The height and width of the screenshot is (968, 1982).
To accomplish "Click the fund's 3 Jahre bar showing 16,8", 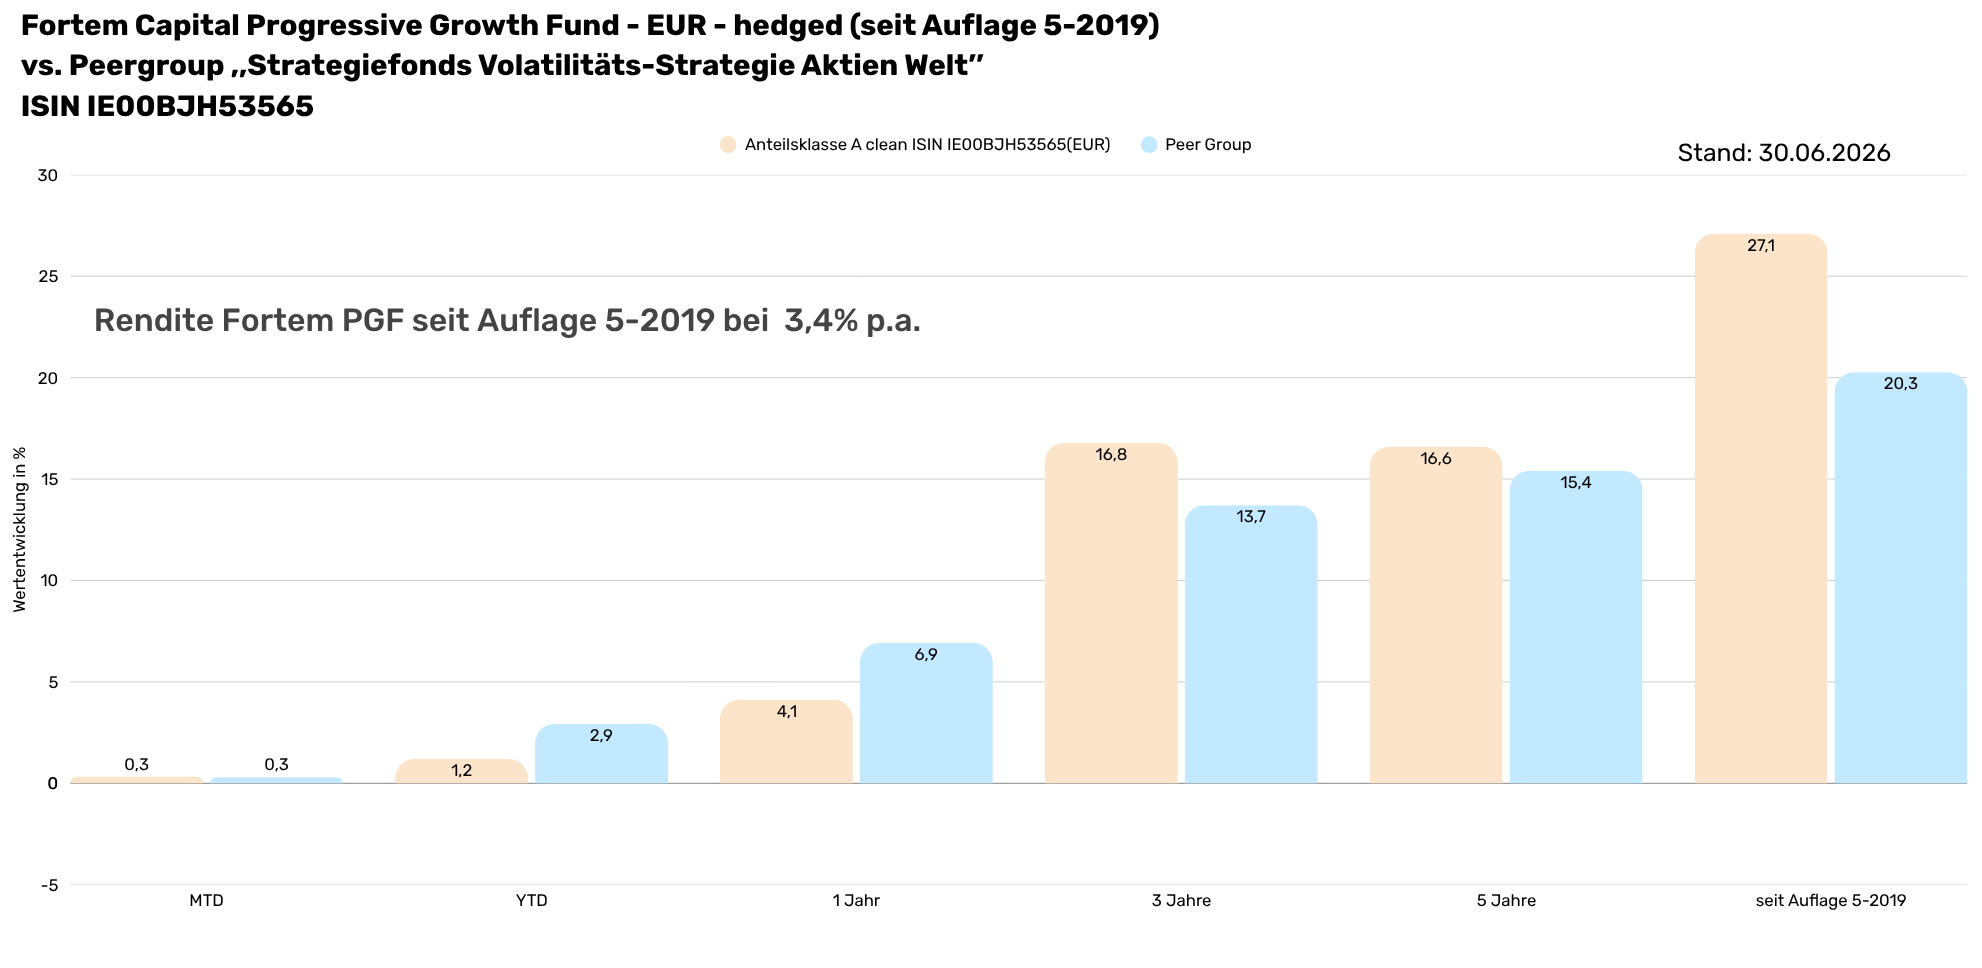I will coord(1111,613).
